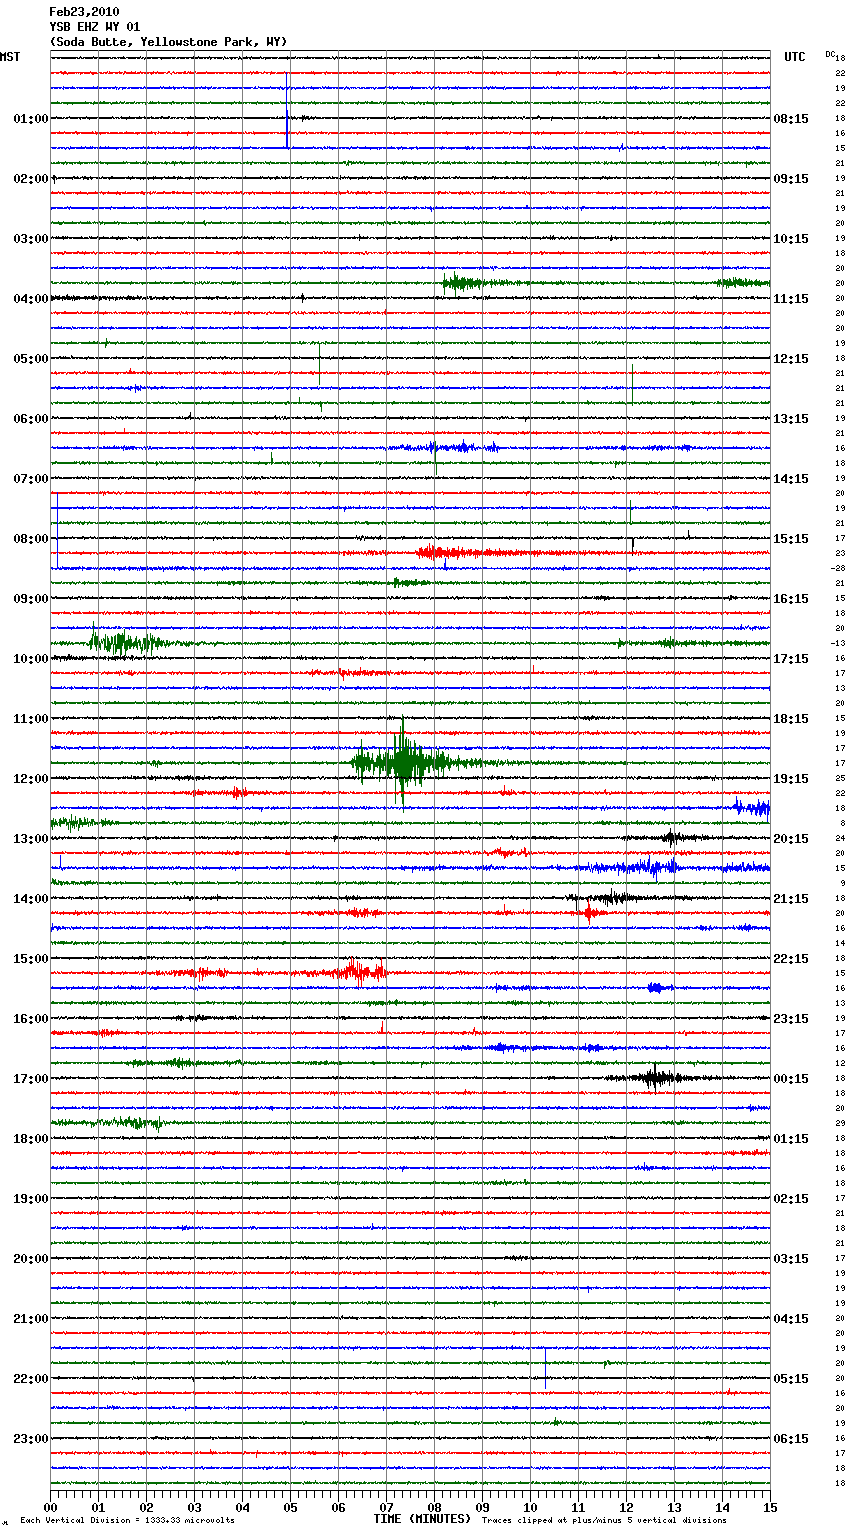
Task: Click the "07:00" MST time label
Action: [31, 479]
